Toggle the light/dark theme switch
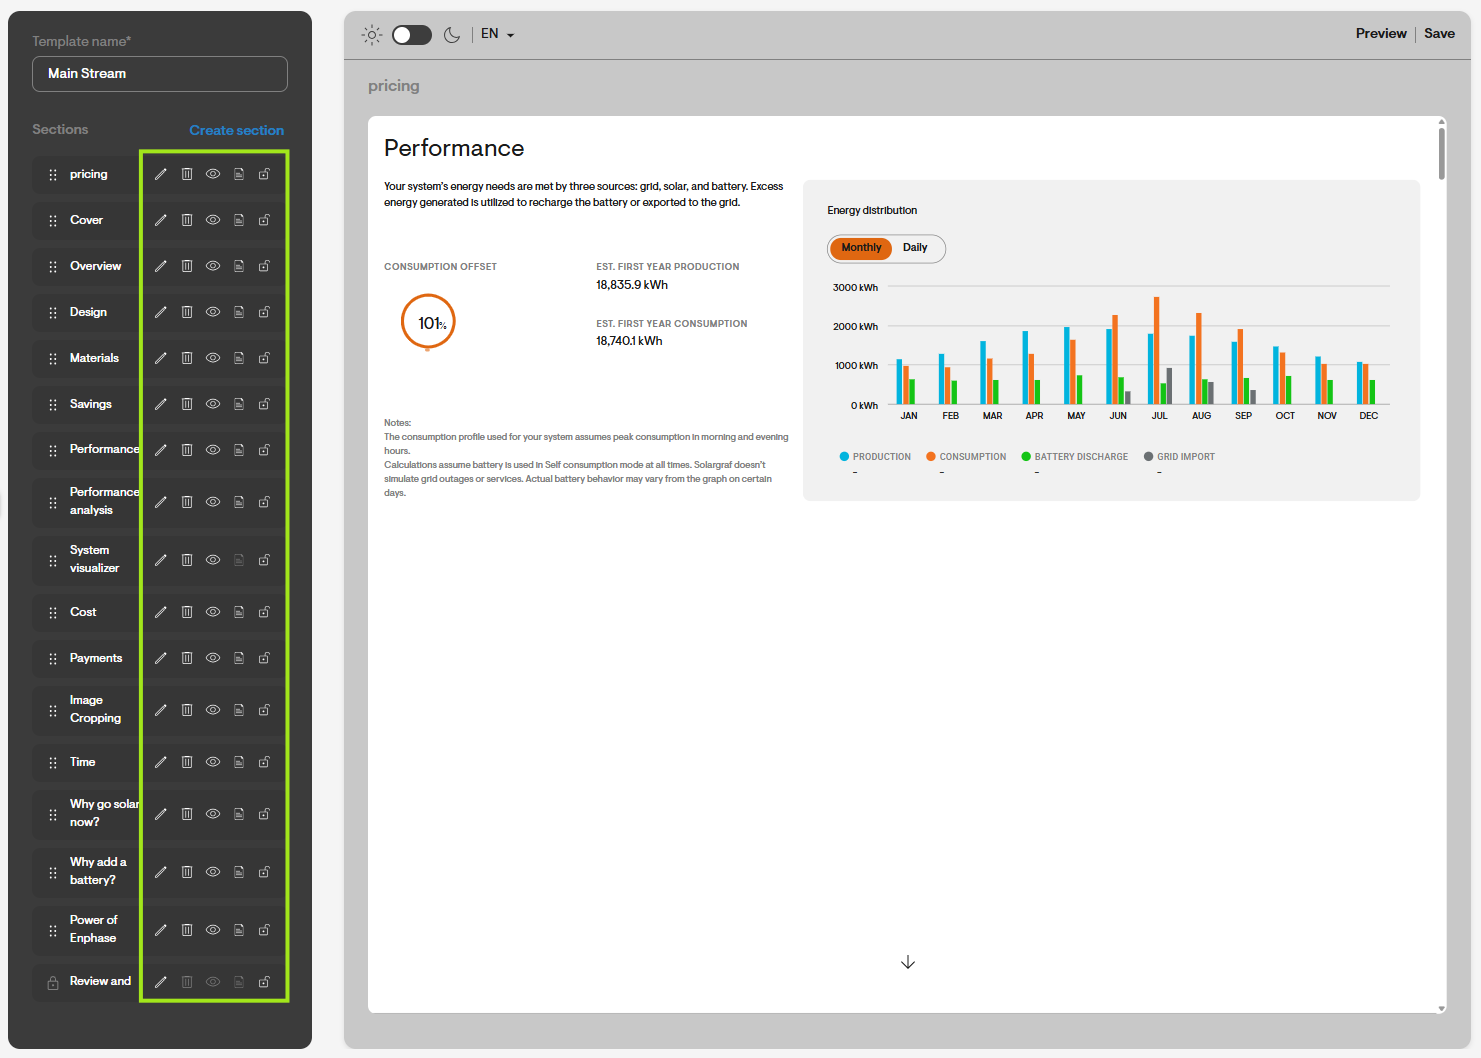Image resolution: width=1481 pixels, height=1058 pixels. pos(411,35)
